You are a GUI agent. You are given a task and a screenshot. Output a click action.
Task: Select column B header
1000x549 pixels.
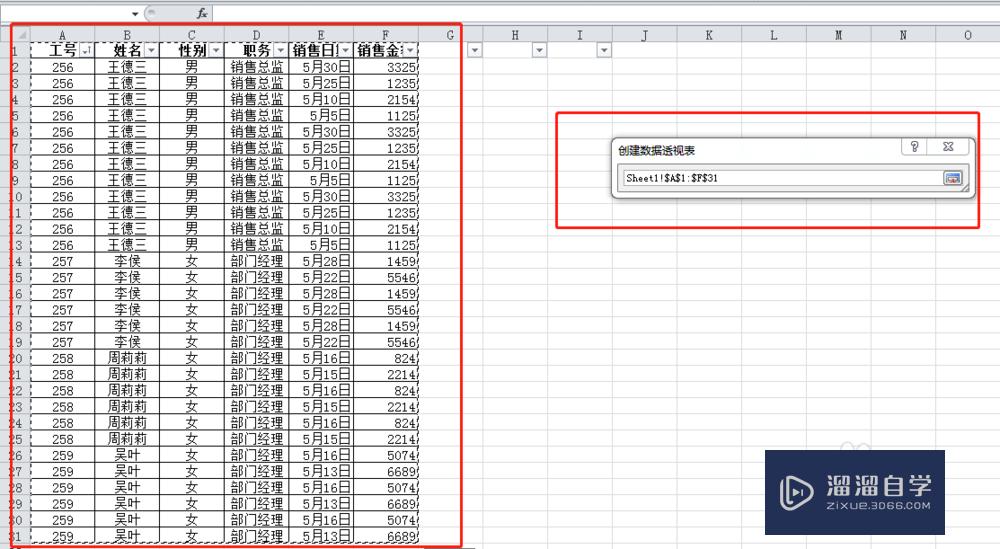pyautogui.click(x=127, y=35)
